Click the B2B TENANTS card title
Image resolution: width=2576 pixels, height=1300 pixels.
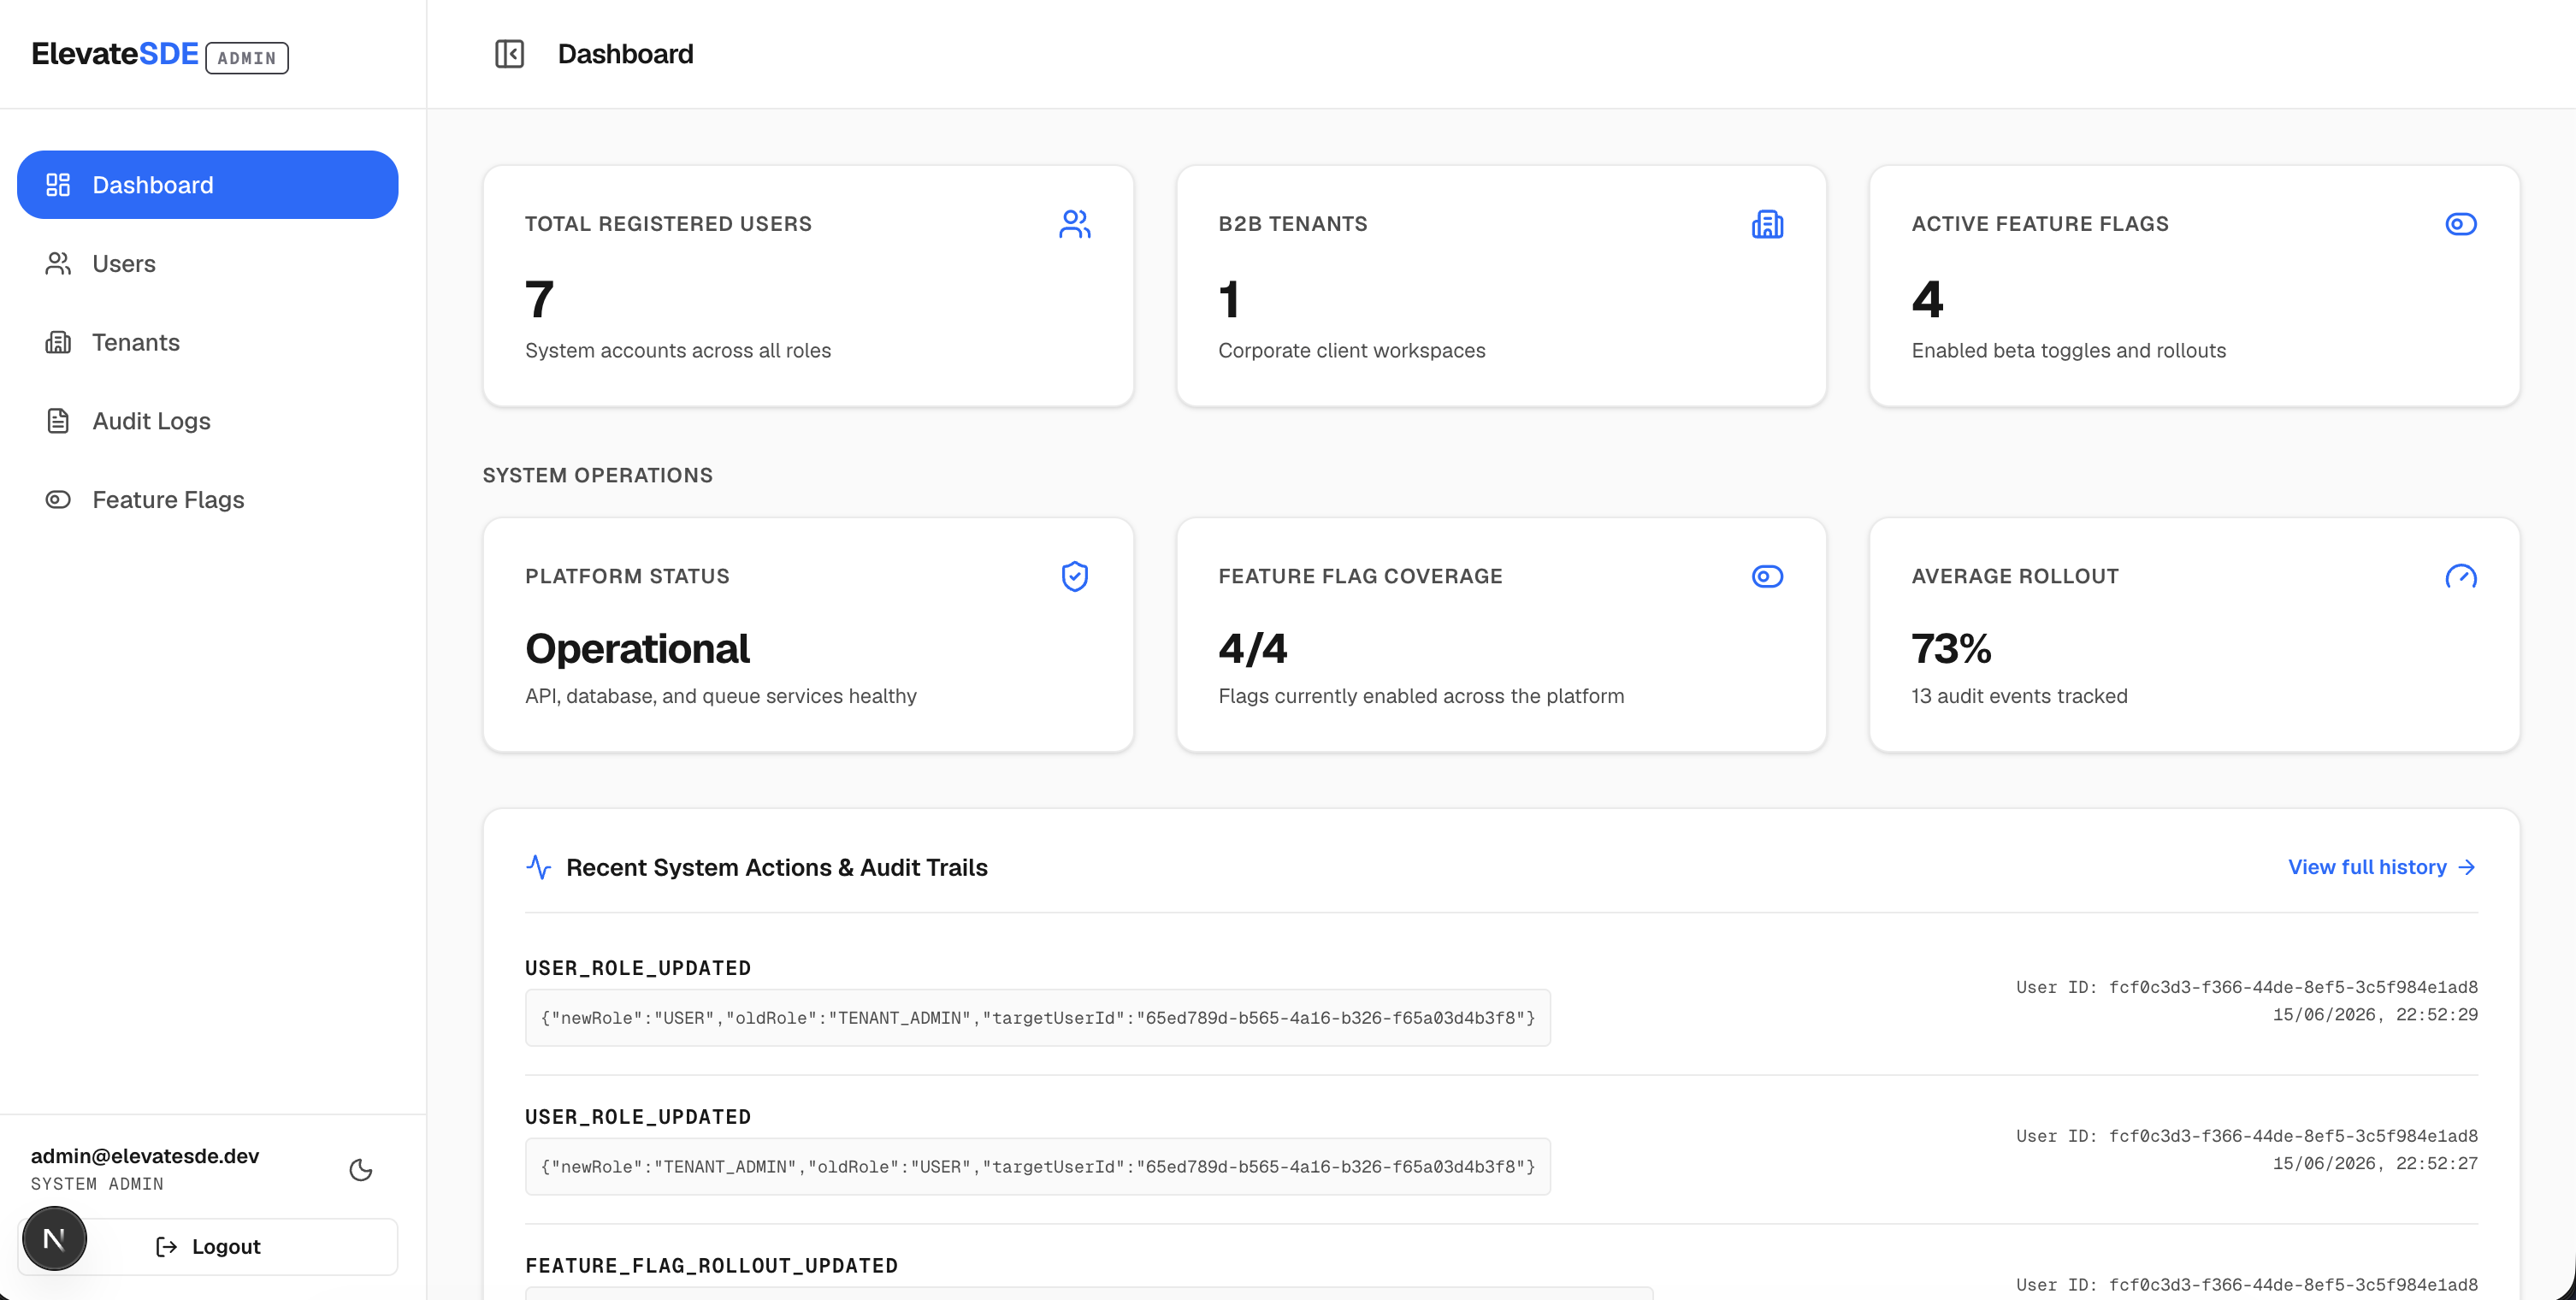(1292, 224)
